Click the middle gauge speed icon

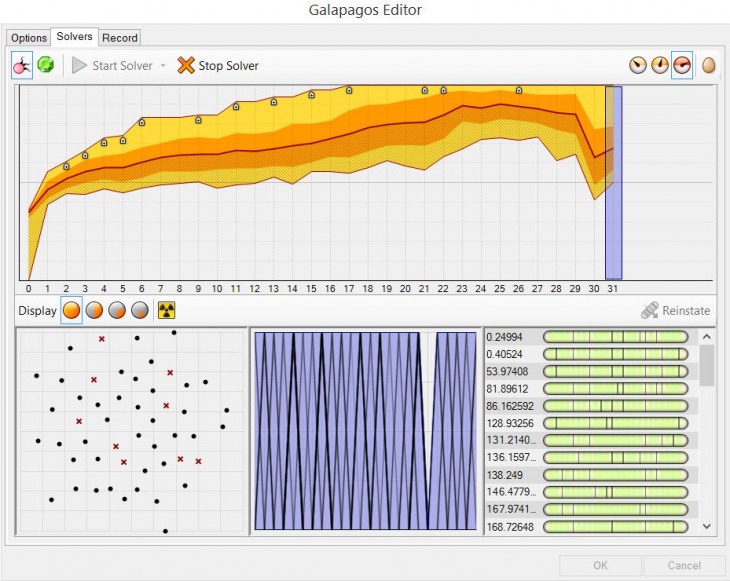click(x=659, y=66)
